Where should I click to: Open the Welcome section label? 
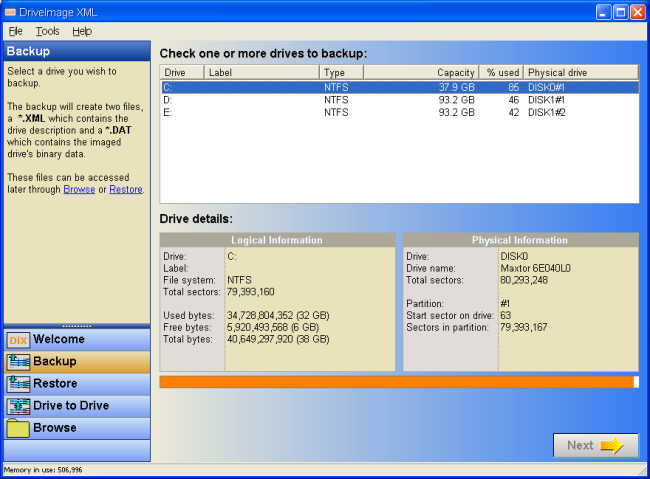(x=59, y=339)
